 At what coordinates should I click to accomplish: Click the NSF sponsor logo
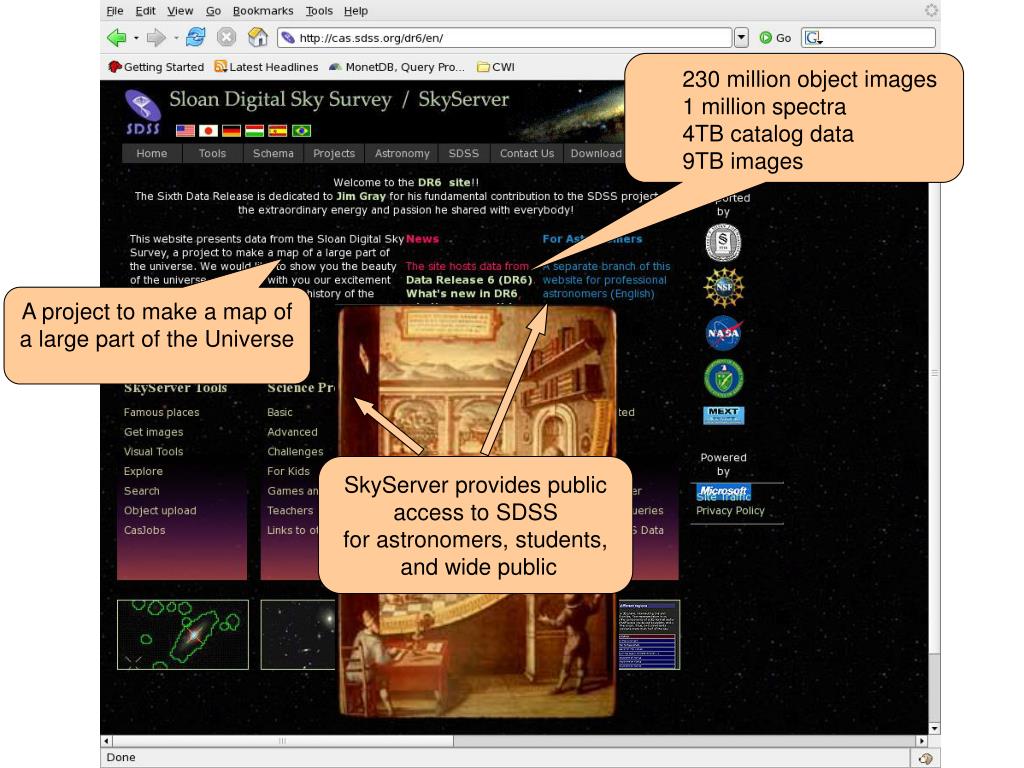click(x=724, y=287)
